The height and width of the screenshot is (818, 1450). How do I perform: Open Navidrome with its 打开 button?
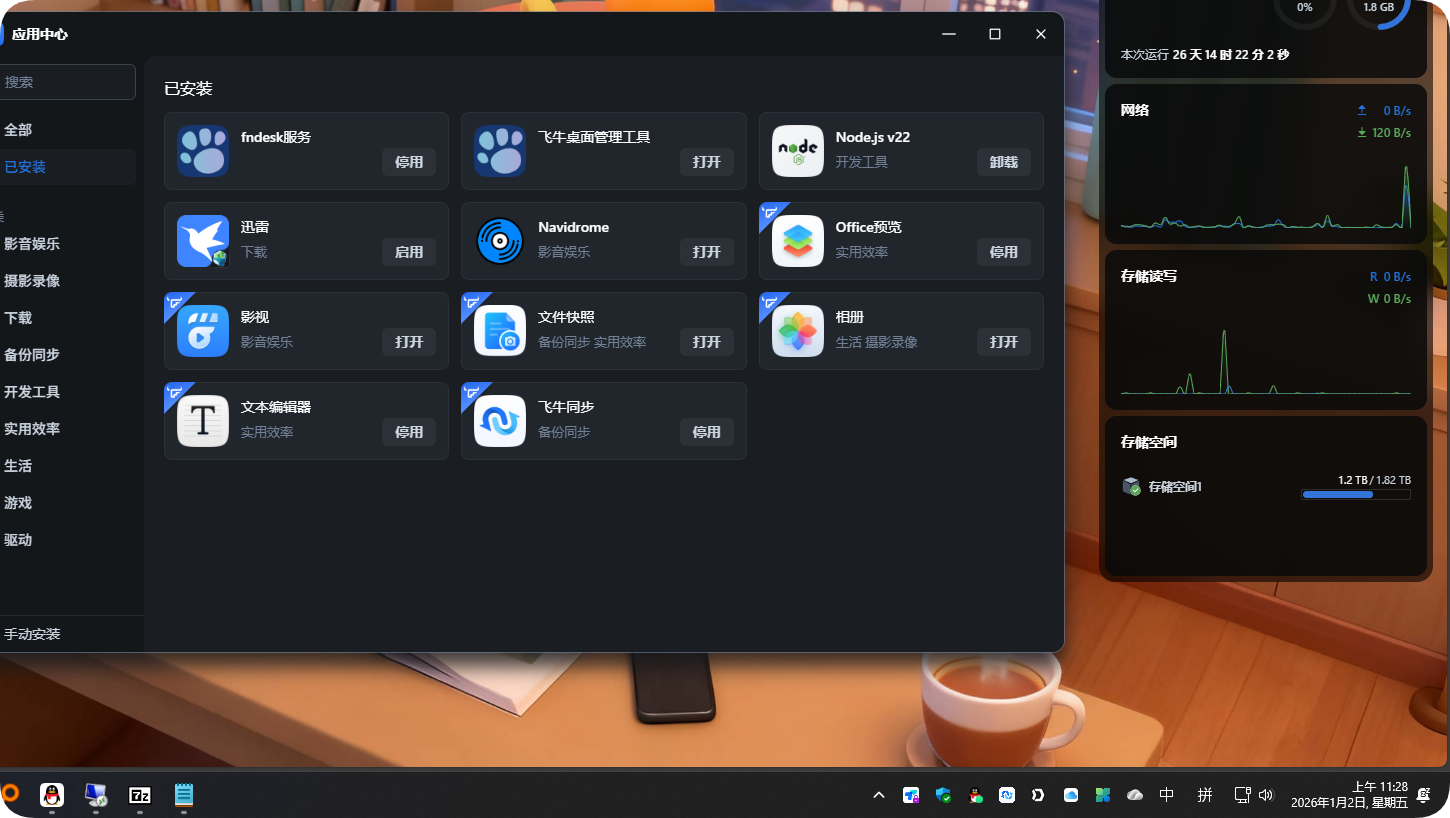[707, 252]
